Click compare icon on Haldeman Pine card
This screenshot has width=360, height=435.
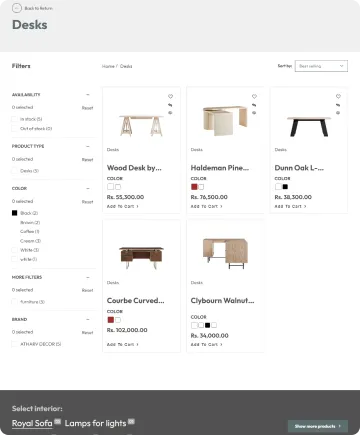254,105
